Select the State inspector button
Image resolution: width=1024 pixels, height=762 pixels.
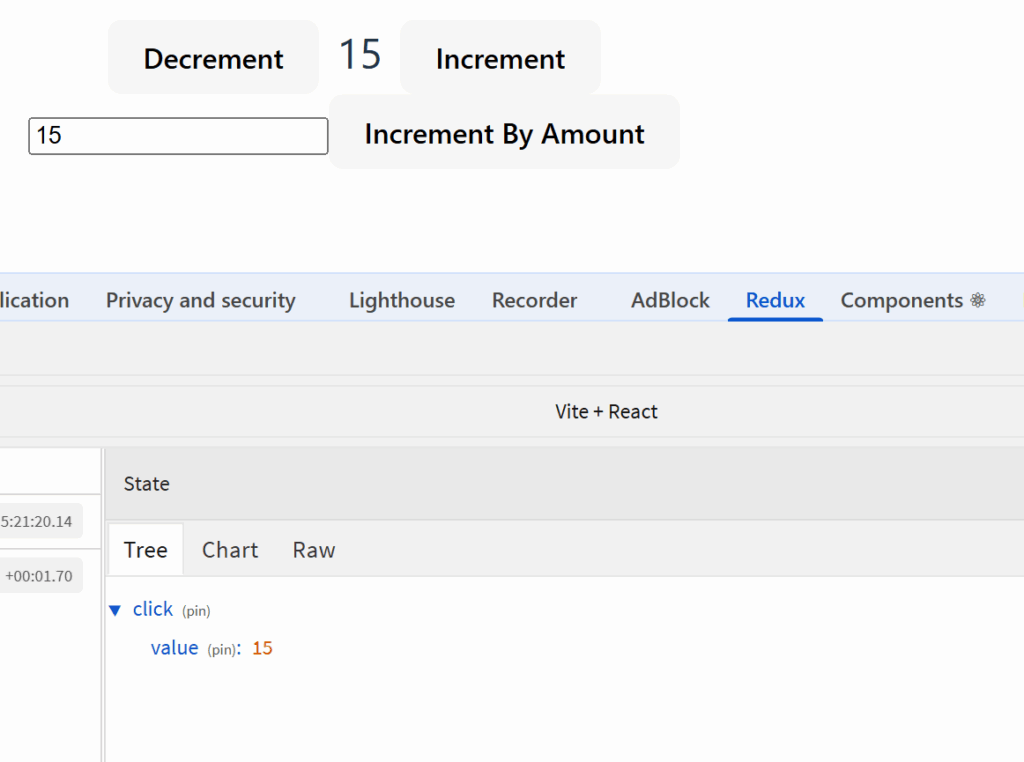point(147,484)
